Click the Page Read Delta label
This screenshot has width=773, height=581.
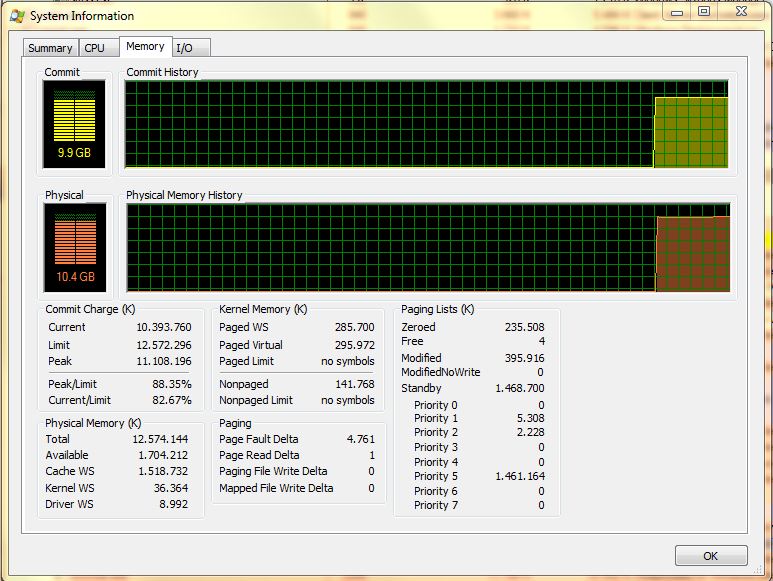tap(259, 455)
